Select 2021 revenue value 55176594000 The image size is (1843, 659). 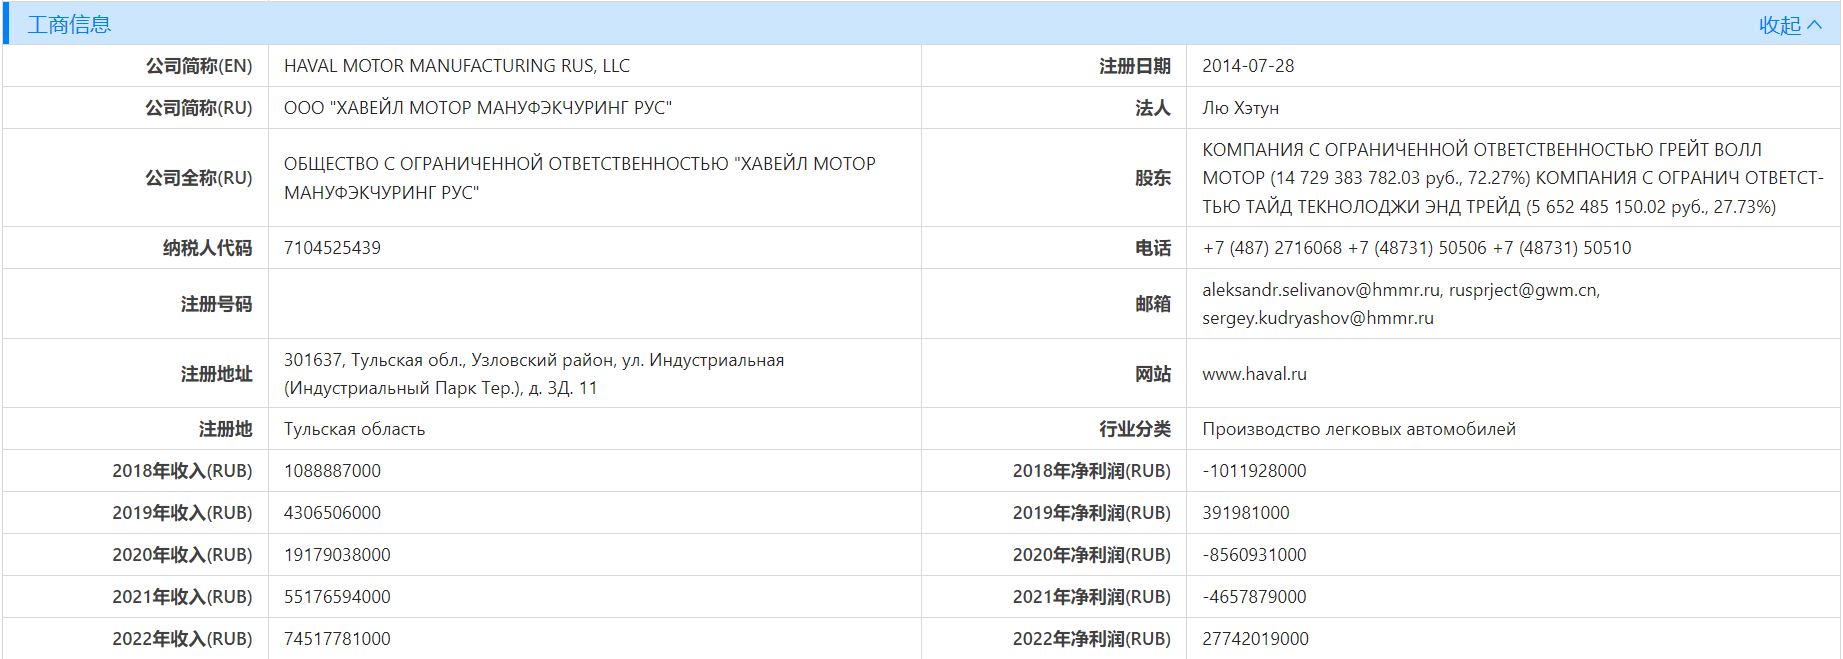point(337,597)
